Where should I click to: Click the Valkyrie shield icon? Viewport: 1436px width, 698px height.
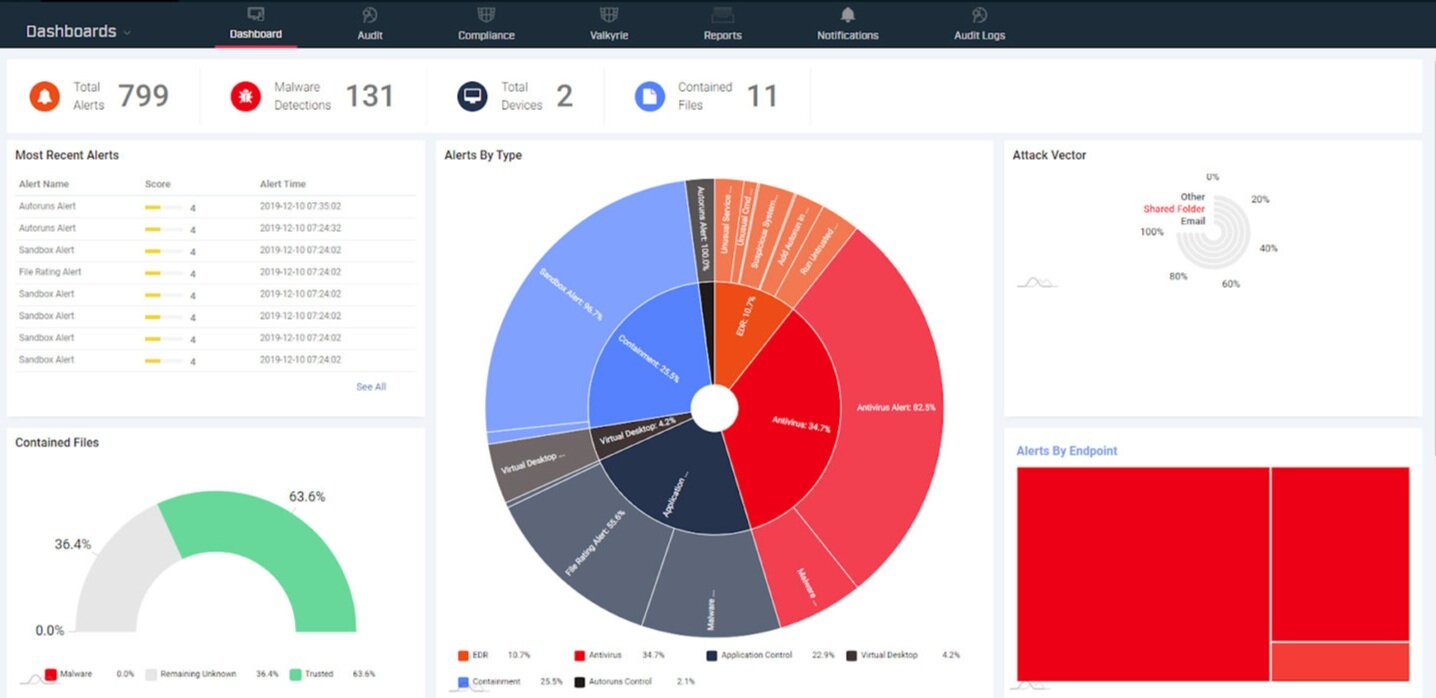609,15
